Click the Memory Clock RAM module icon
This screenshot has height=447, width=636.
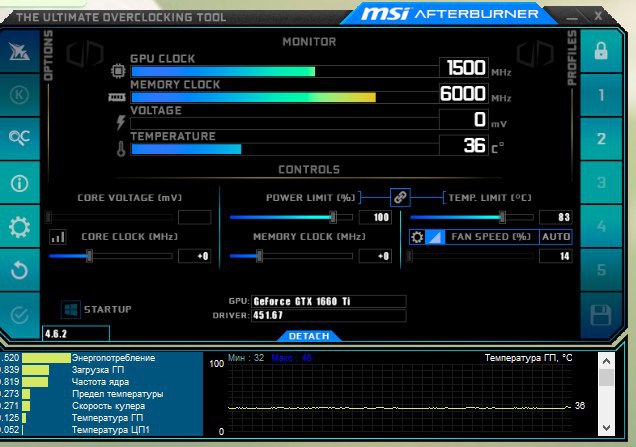[117, 97]
